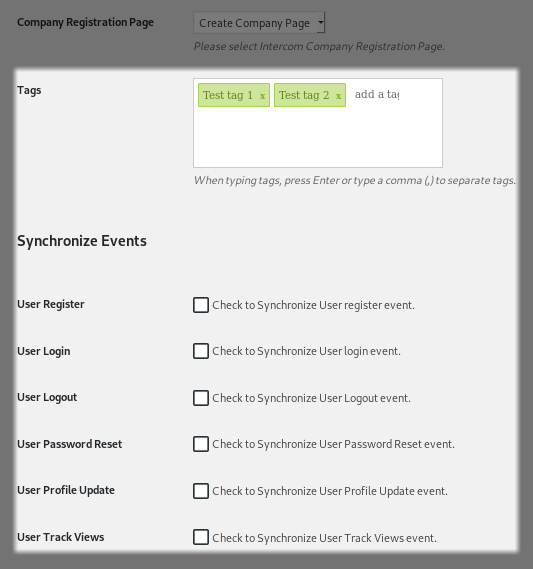533x569 pixels.
Task: Tick the User Profile Update checkbox
Action: pyautogui.click(x=201, y=491)
